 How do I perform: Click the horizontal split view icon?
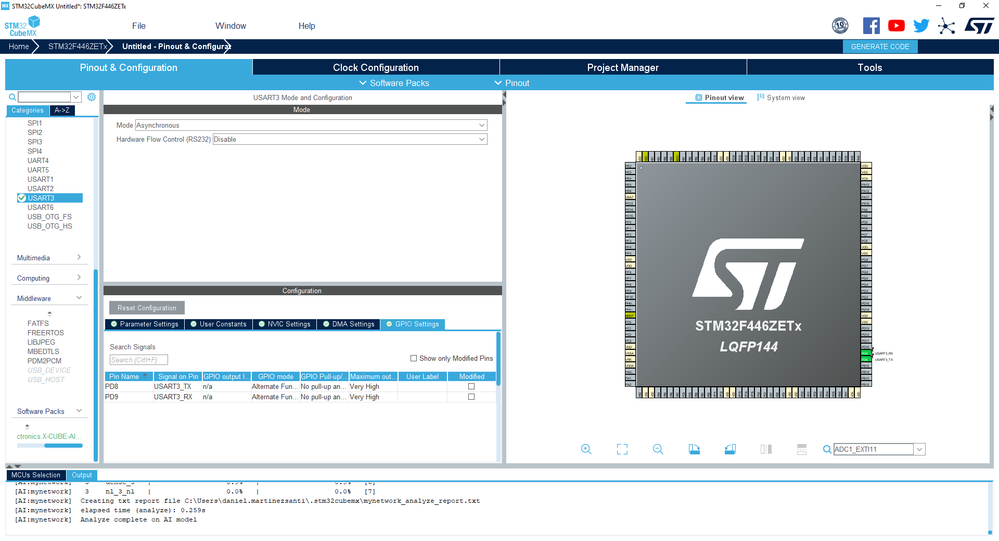click(x=801, y=449)
